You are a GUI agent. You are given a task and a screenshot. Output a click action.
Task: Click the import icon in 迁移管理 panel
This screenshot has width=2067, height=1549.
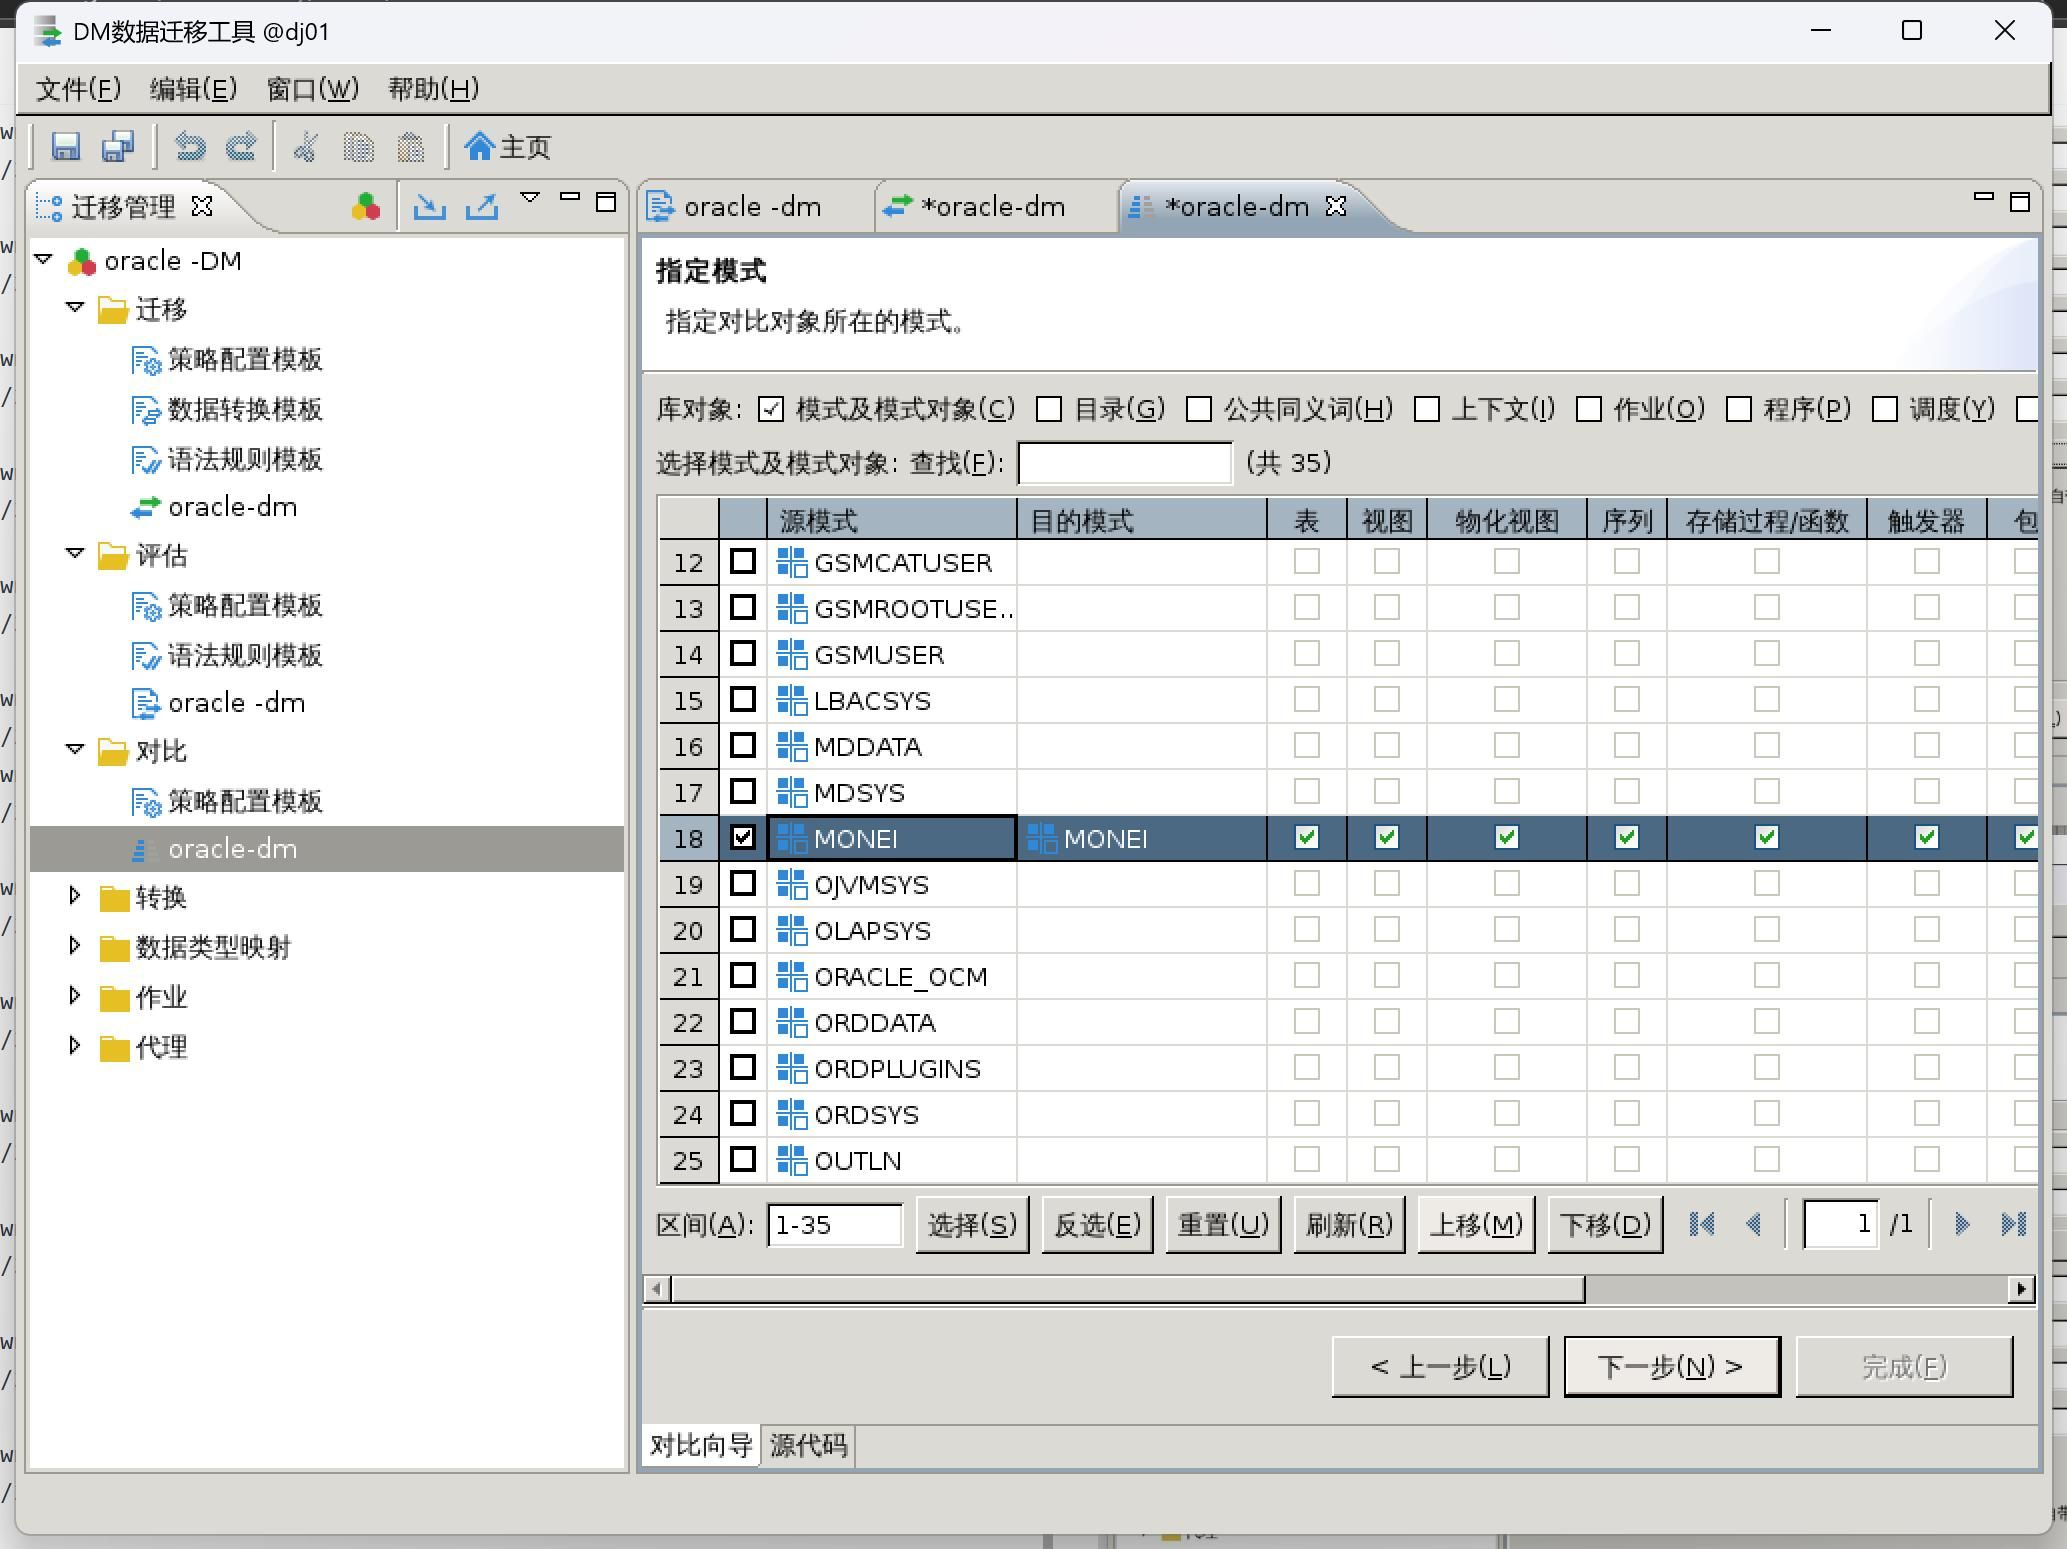pyautogui.click(x=430, y=207)
